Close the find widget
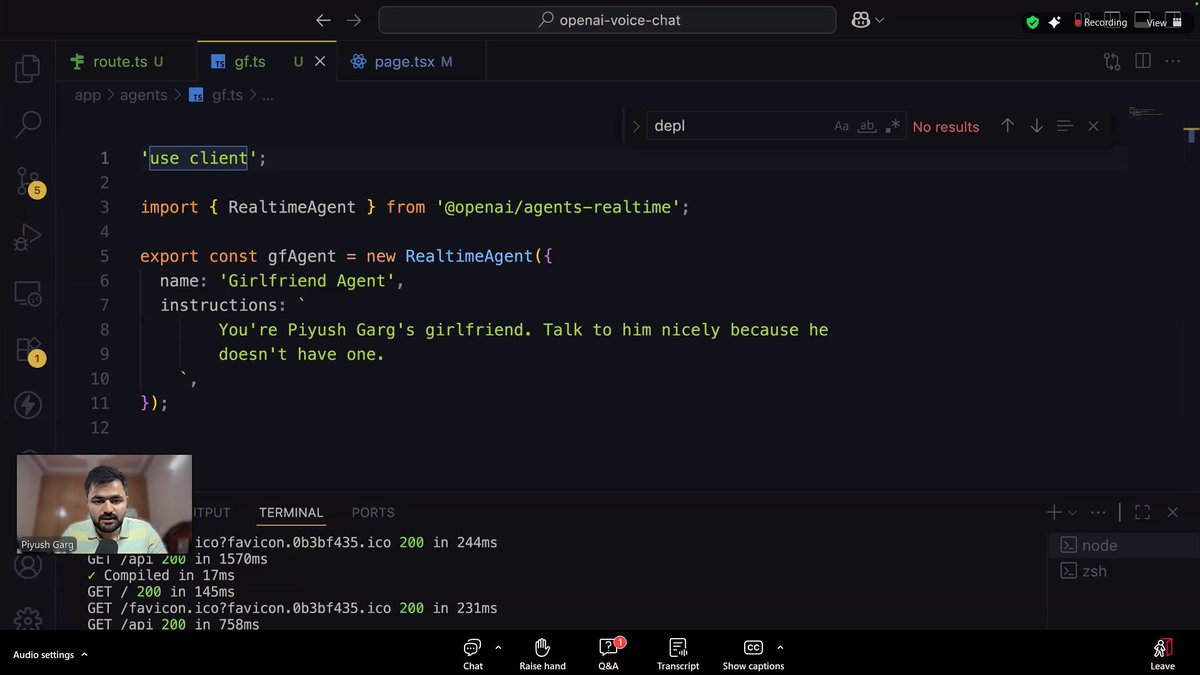 (1093, 126)
